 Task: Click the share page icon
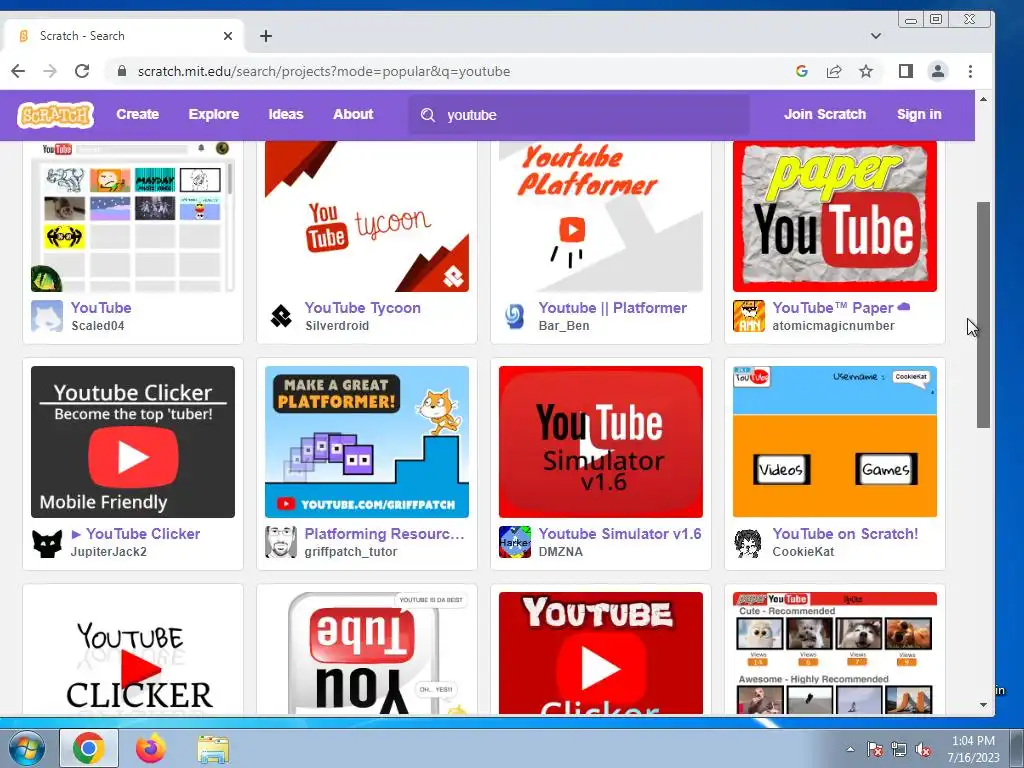tap(834, 71)
